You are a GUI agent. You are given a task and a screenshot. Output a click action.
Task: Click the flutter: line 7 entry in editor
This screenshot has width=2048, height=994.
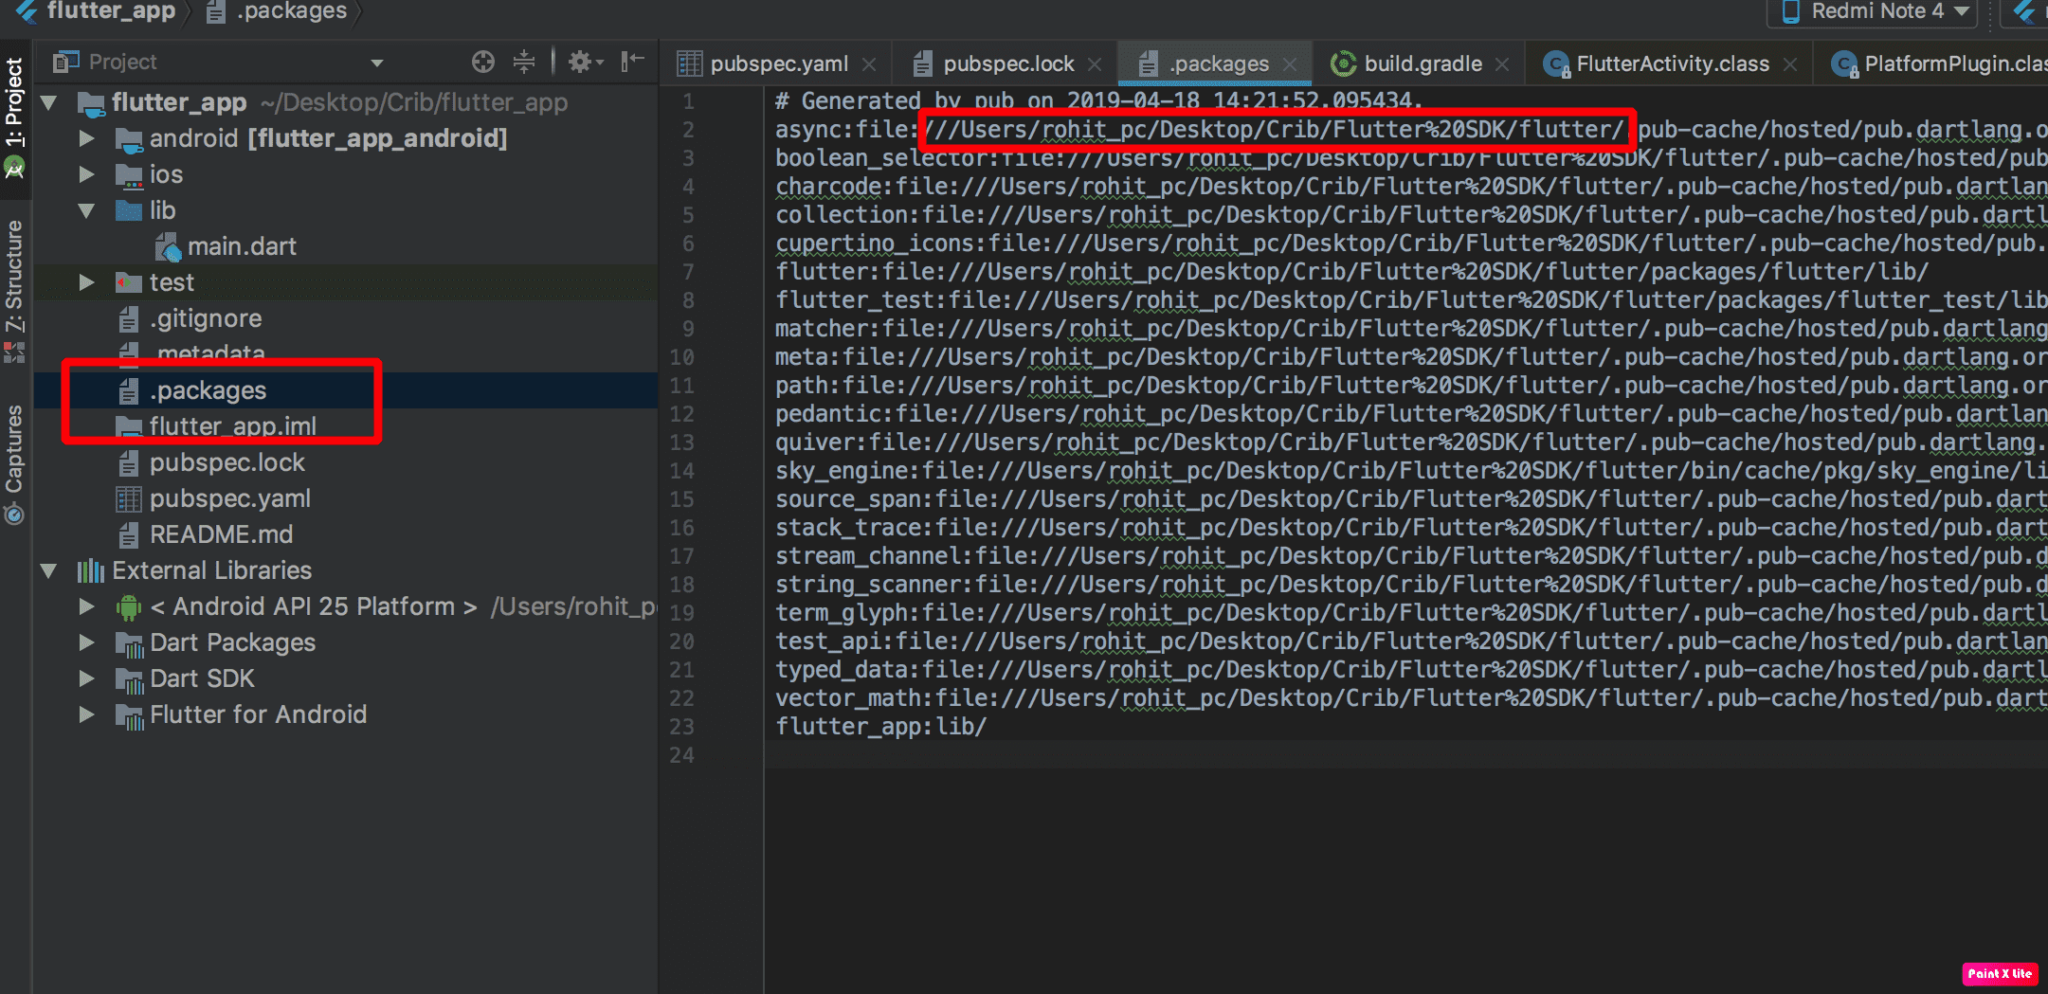pos(1352,272)
